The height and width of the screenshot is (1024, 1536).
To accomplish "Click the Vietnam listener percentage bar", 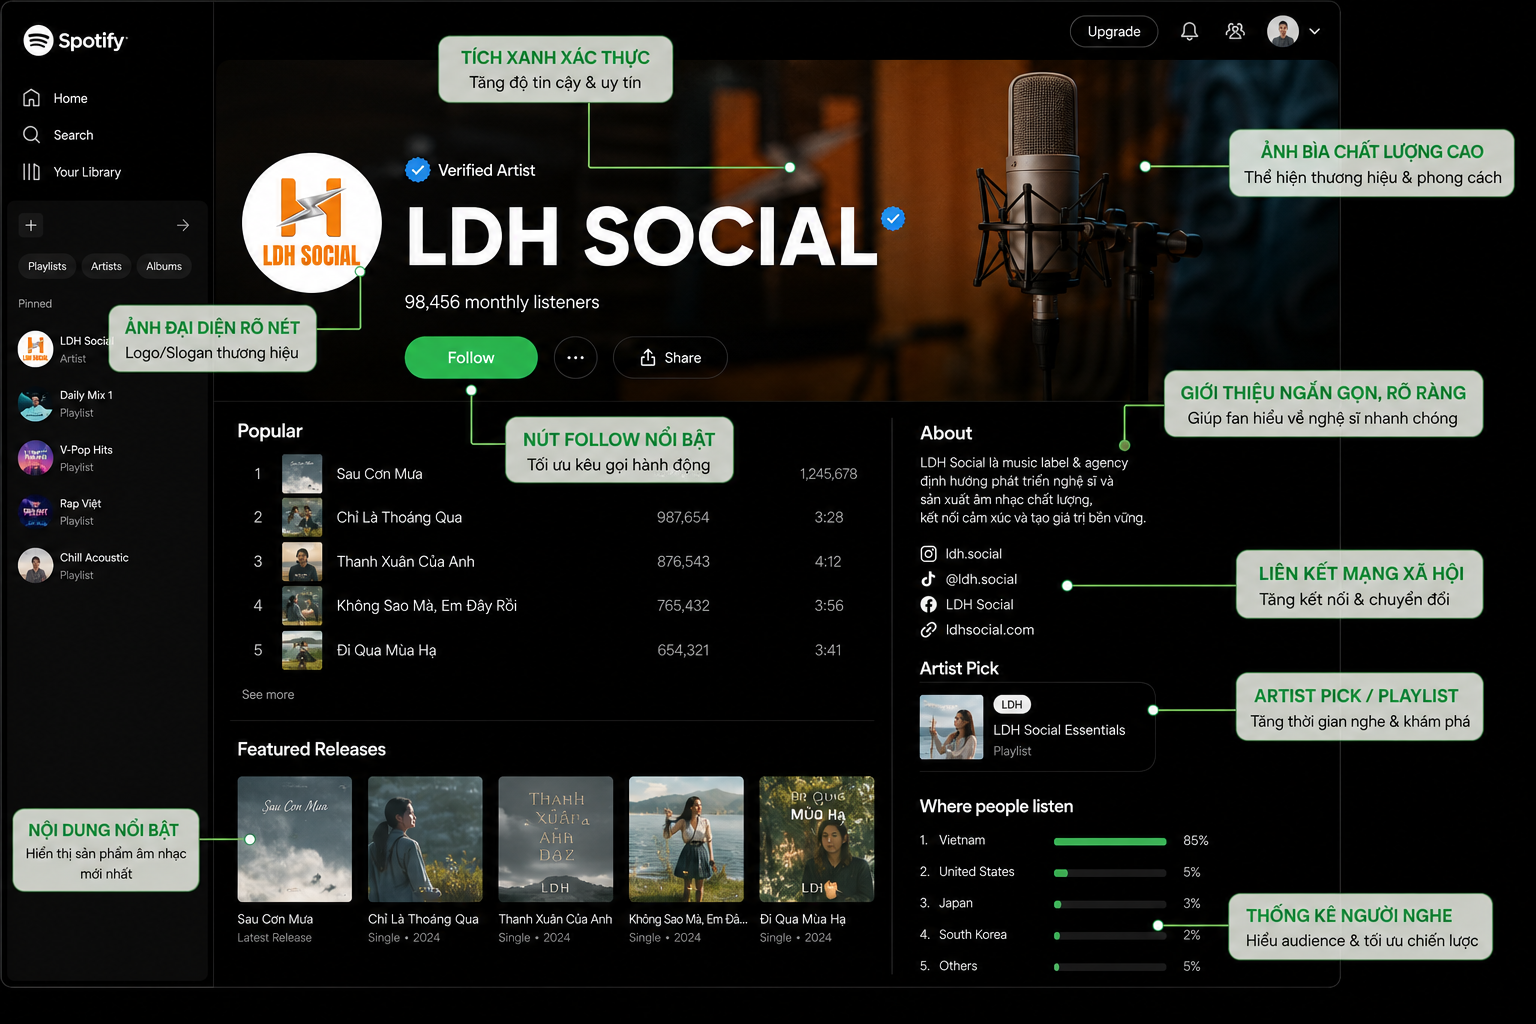I will [1110, 841].
